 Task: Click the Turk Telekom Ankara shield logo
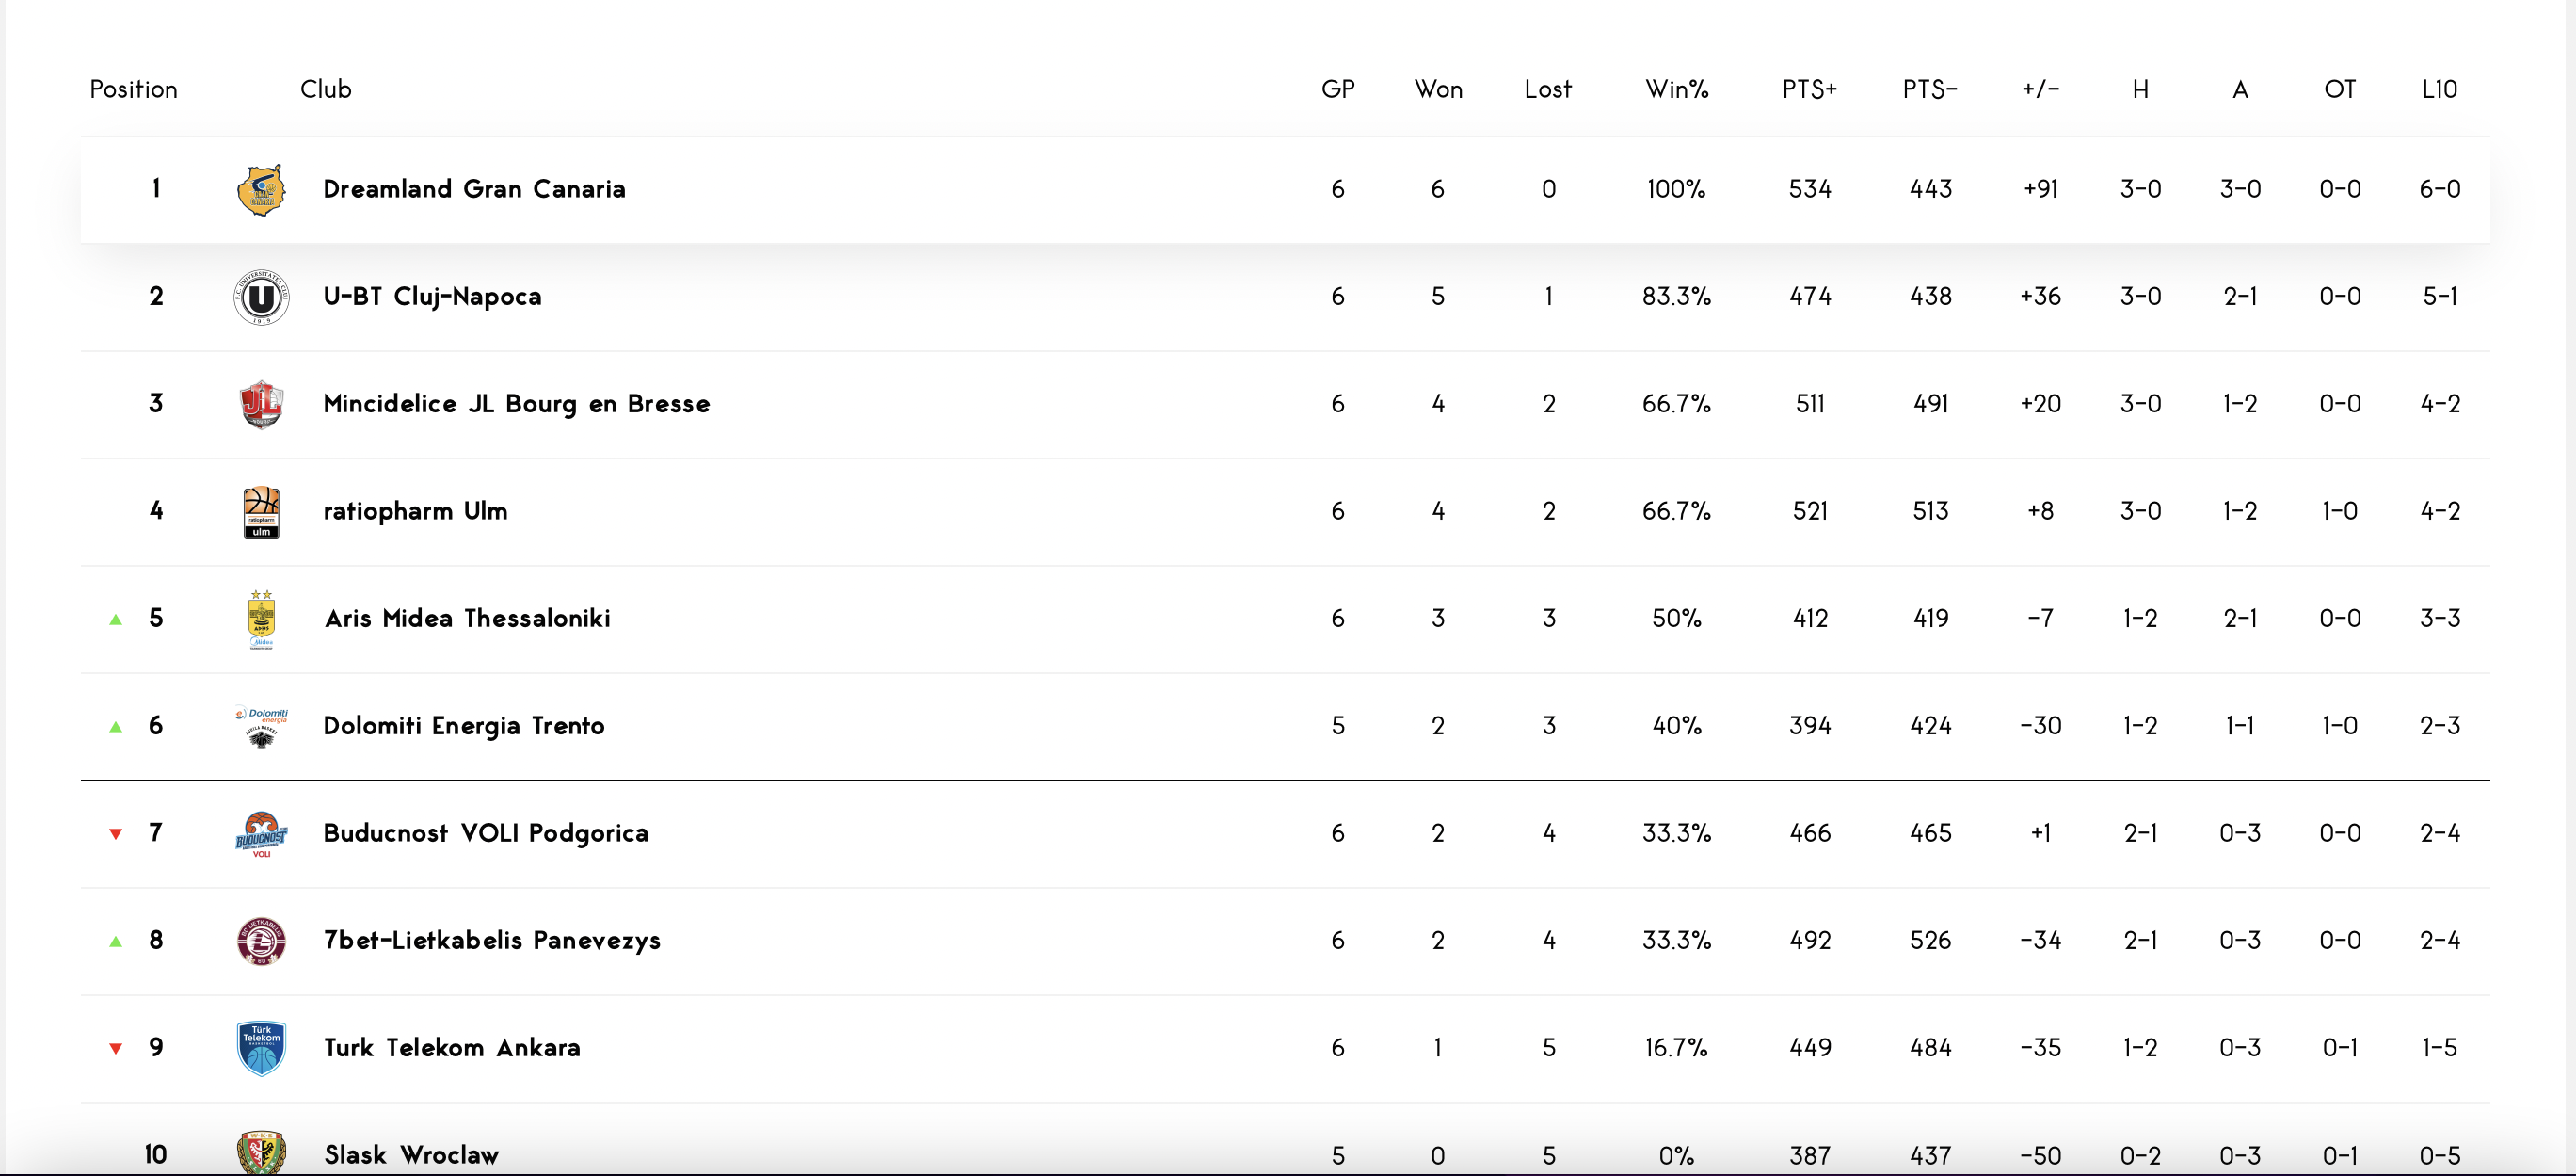pos(261,1048)
